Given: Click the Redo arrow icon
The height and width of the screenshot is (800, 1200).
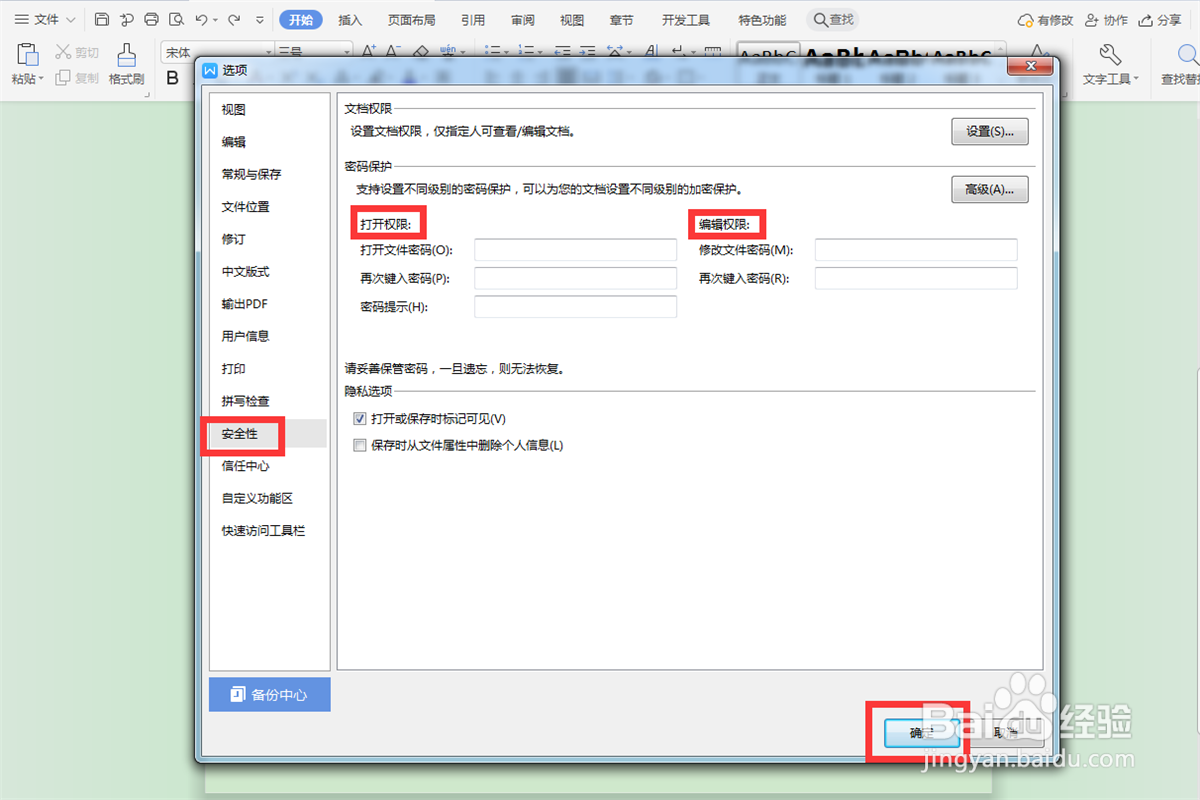Looking at the screenshot, I should point(232,19).
